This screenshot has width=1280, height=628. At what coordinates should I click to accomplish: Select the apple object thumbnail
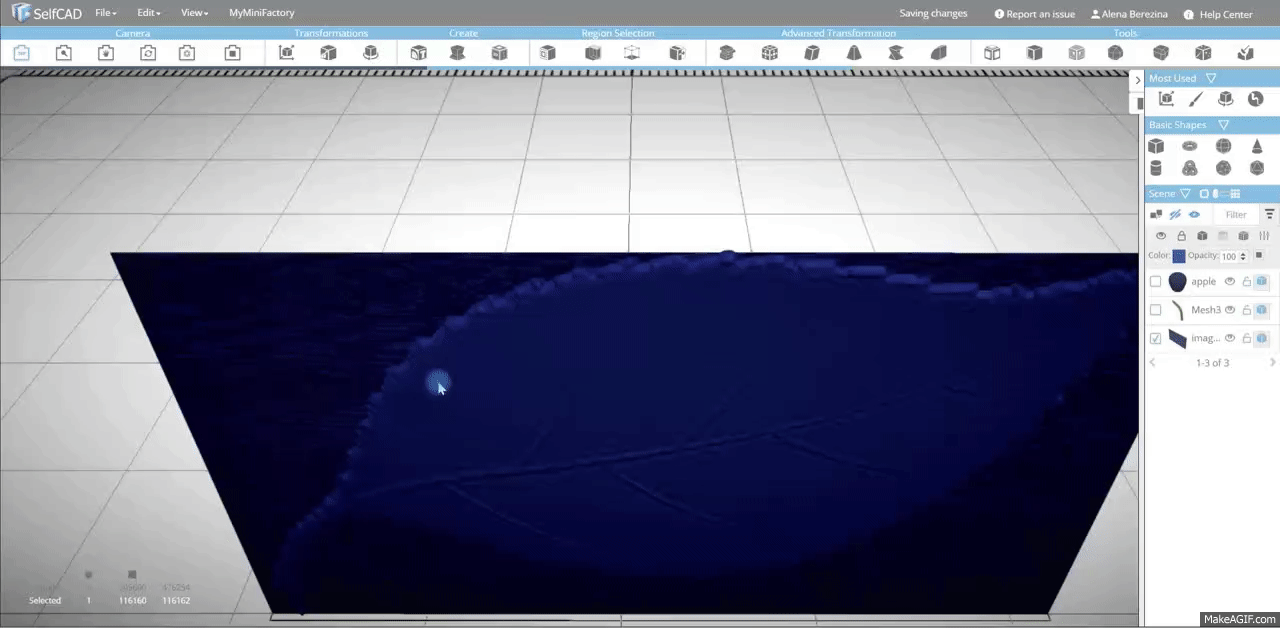[1177, 282]
